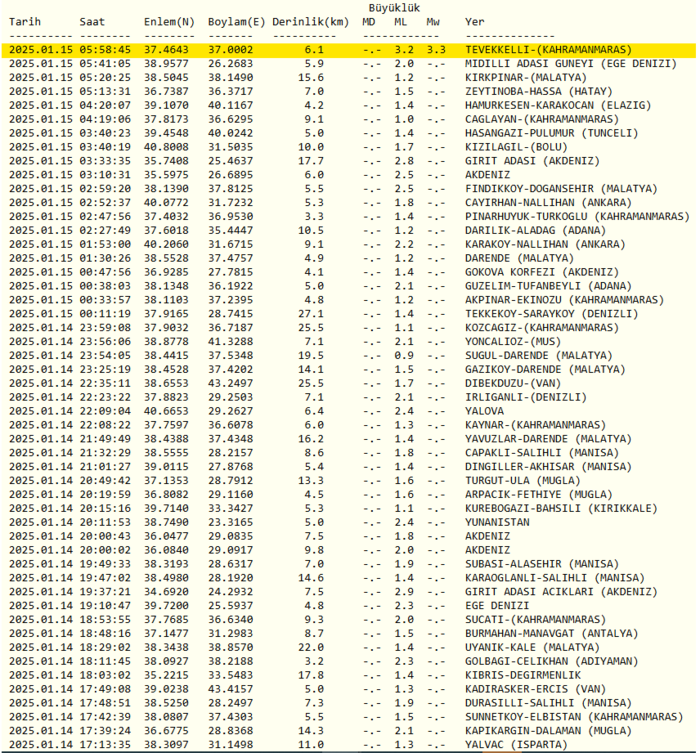Select the ZEYTINOBA-HASSA (HATAY) location
This screenshot has height=753, width=700.
(x=527, y=90)
